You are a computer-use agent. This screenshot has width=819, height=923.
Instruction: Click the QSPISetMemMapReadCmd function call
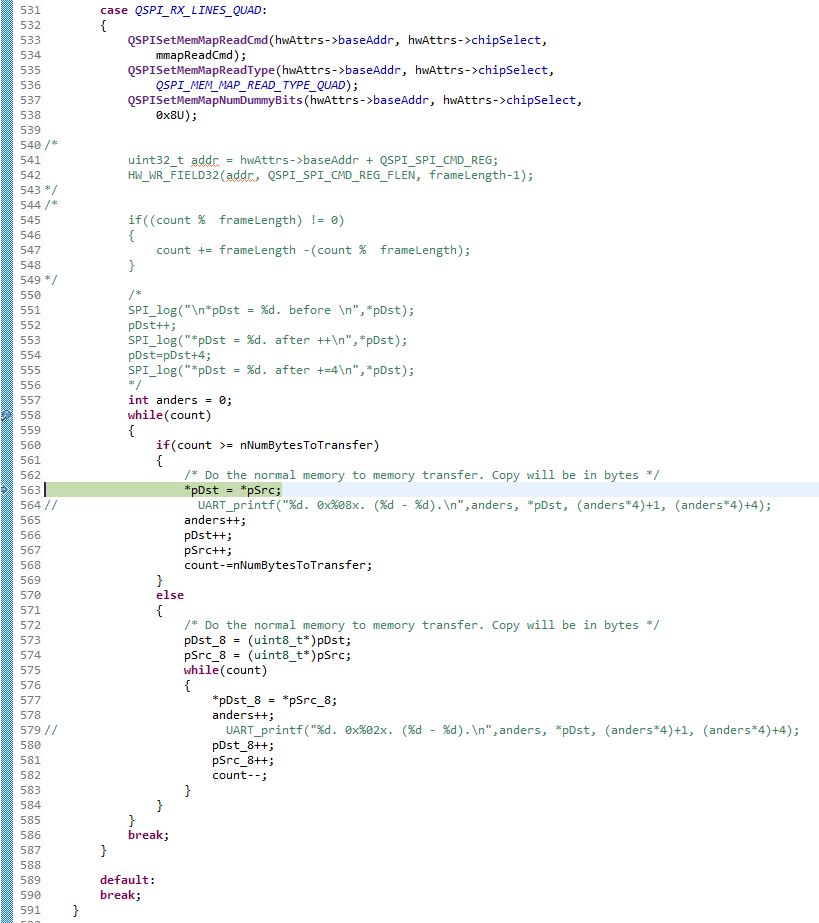[x=198, y=40]
